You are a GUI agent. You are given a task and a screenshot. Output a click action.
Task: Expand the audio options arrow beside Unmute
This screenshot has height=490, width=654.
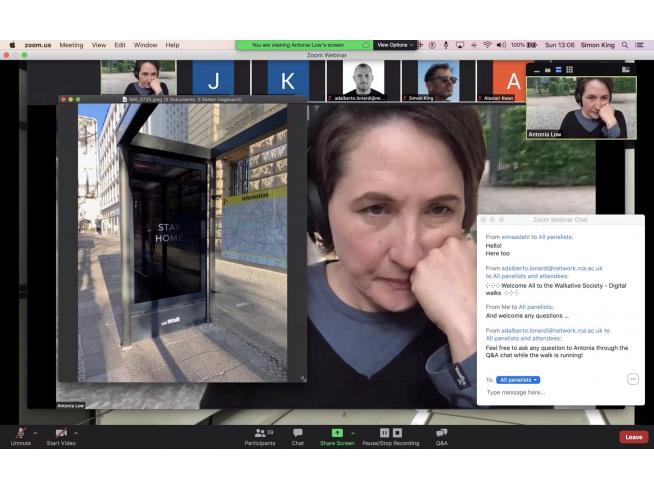35,433
